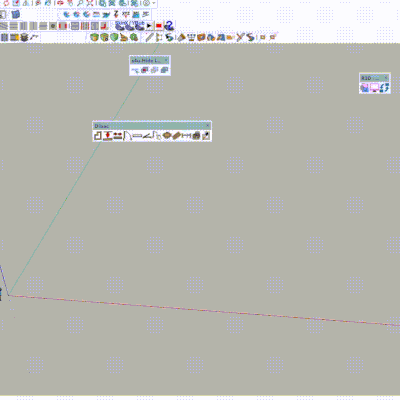Click the blue picture icon in second row
Viewport: 400px width, 400px height.
136,14
